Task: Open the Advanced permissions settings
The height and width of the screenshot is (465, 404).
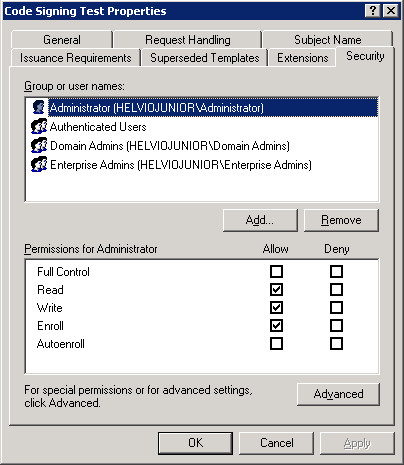Action: click(x=338, y=394)
